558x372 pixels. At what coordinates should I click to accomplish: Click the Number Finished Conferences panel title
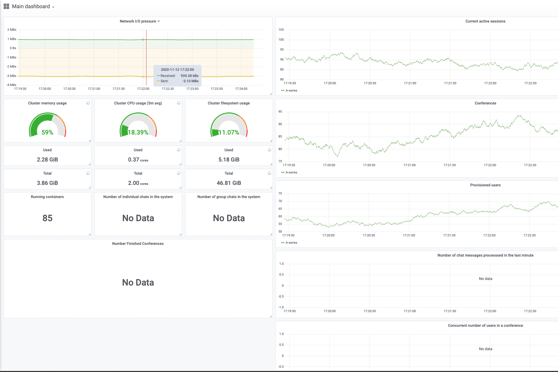[x=138, y=243]
